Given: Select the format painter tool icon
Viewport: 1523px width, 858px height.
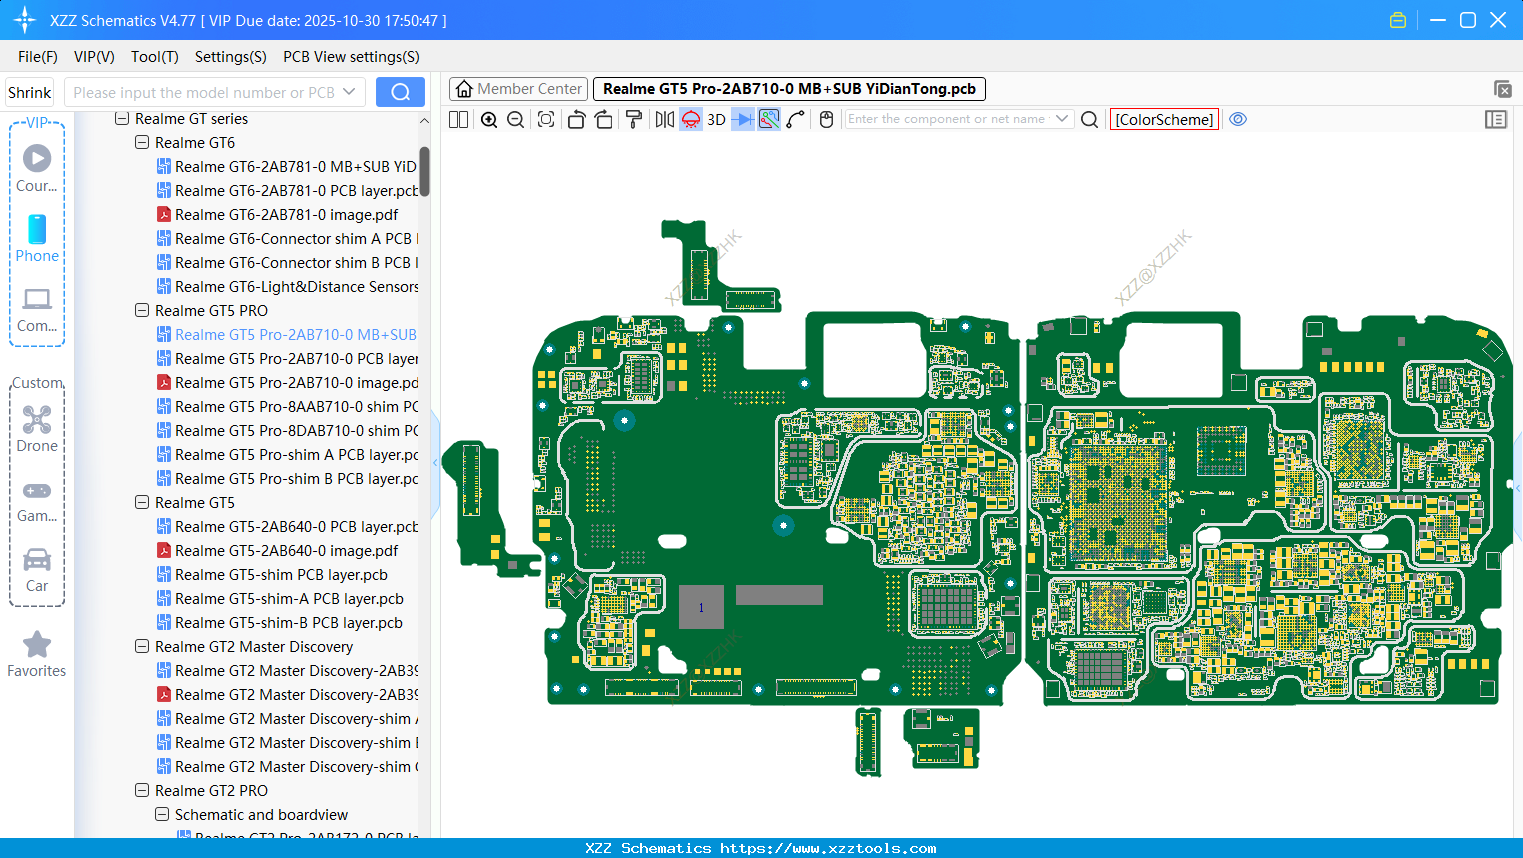Looking at the screenshot, I should pyautogui.click(x=633, y=120).
